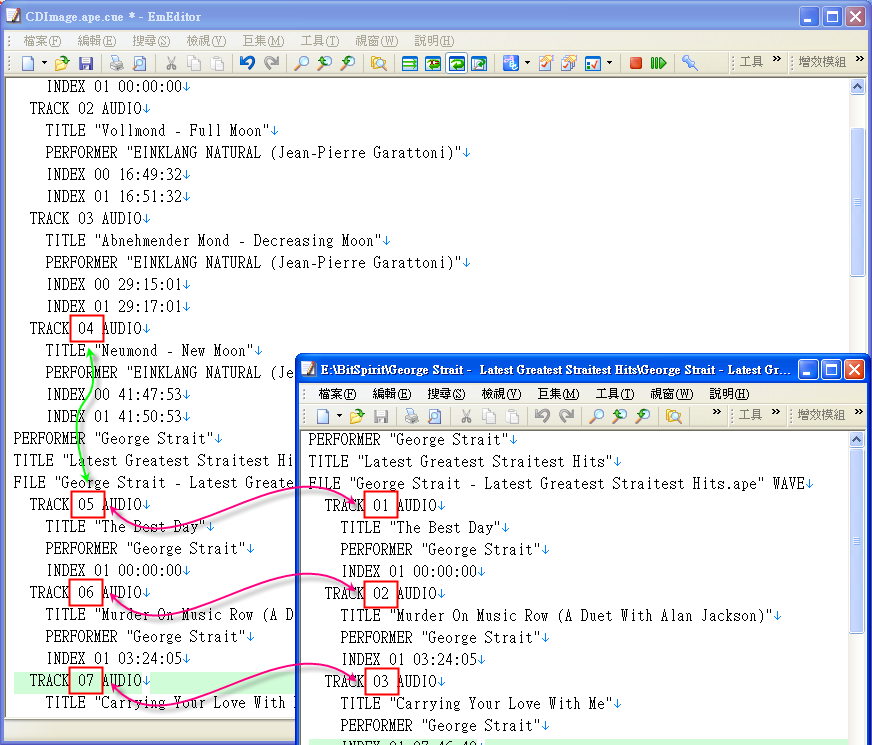872x745 pixels.
Task: Click the Undo icon in the CDImage.ape.cue window toolbar
Action: (247, 63)
